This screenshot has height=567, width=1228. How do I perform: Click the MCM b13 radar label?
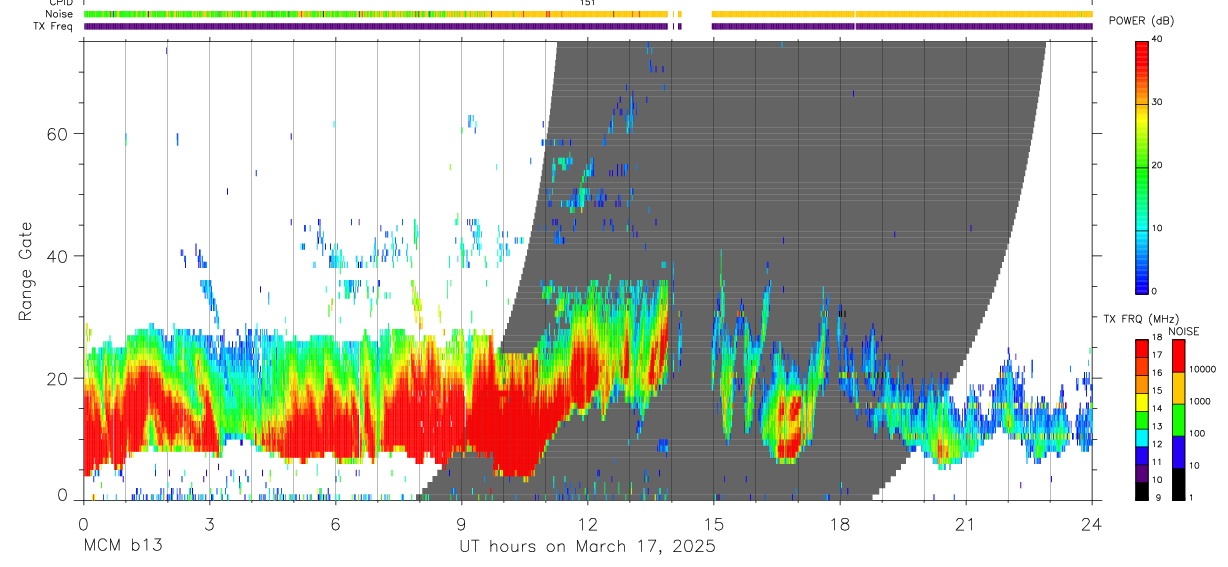tap(123, 546)
